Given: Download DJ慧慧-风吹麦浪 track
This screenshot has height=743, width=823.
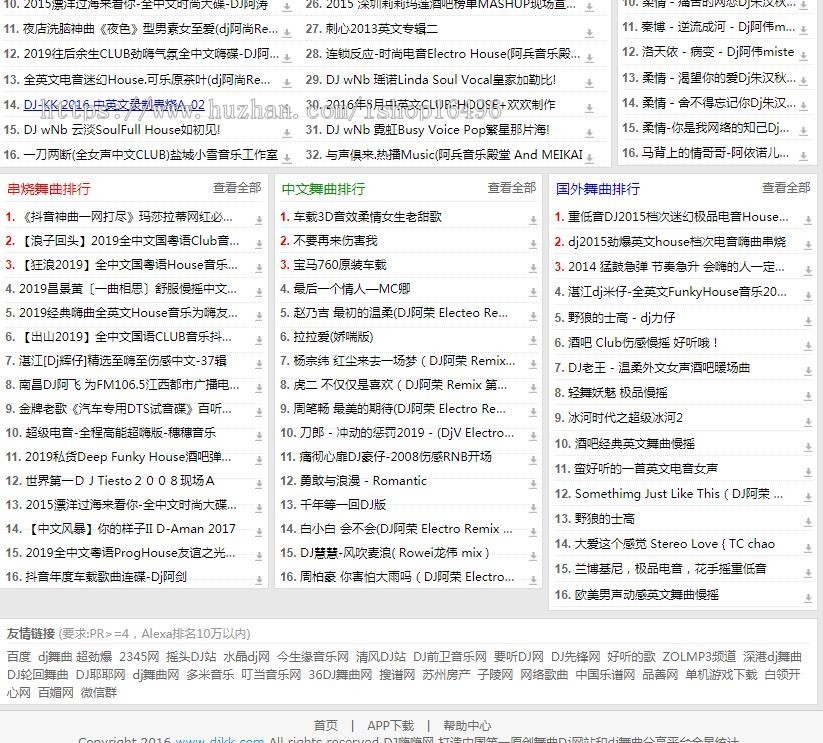Looking at the screenshot, I should click(x=533, y=556).
